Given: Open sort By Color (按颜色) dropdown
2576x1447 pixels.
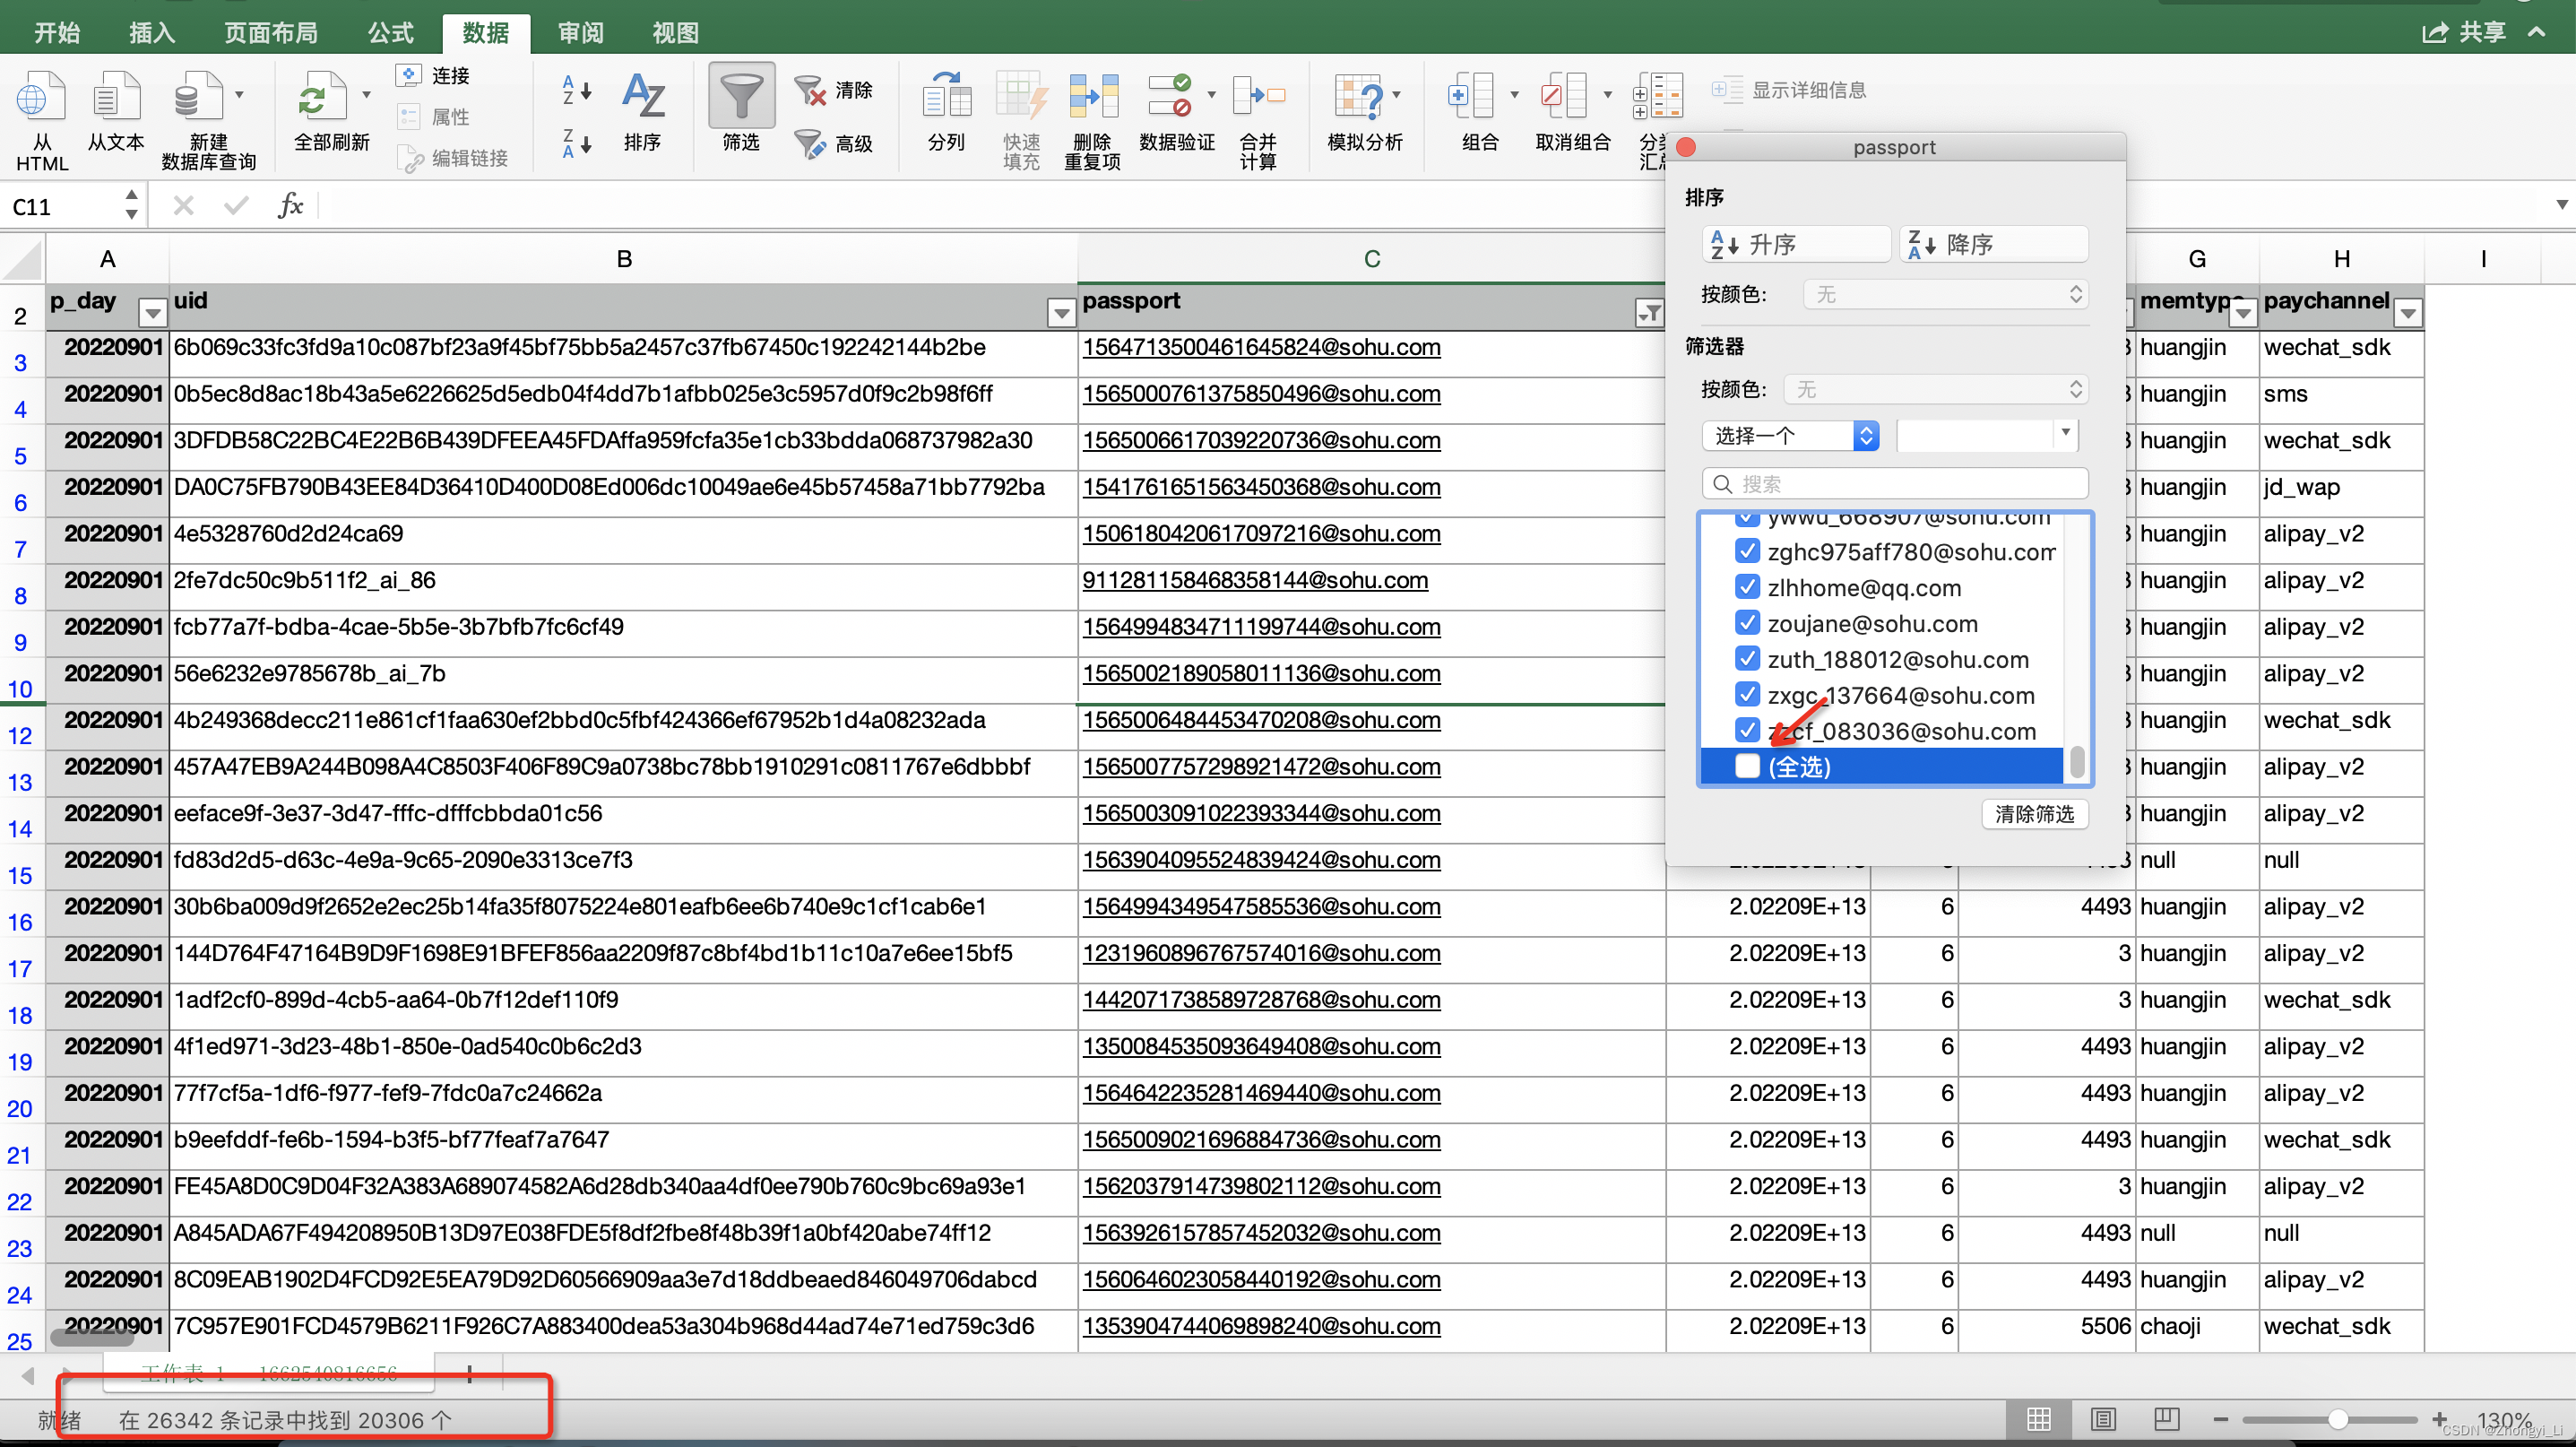Looking at the screenshot, I should pyautogui.click(x=1945, y=294).
